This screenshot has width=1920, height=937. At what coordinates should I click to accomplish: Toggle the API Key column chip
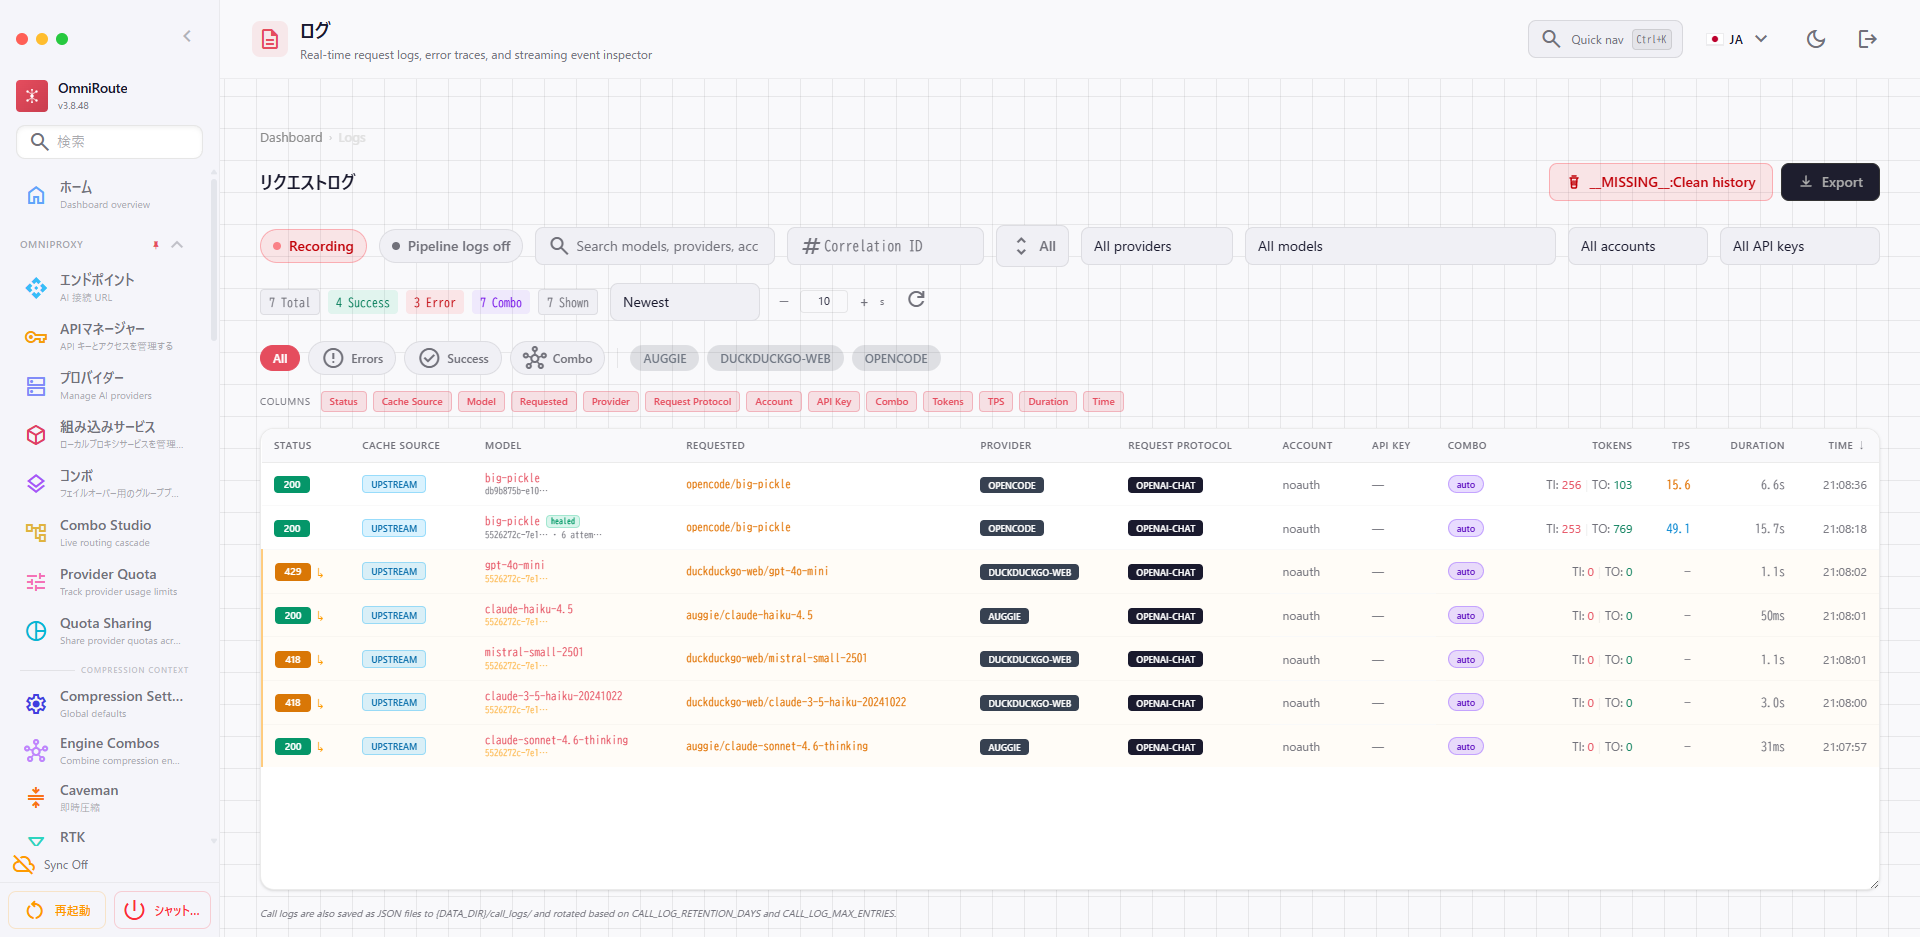(x=834, y=402)
